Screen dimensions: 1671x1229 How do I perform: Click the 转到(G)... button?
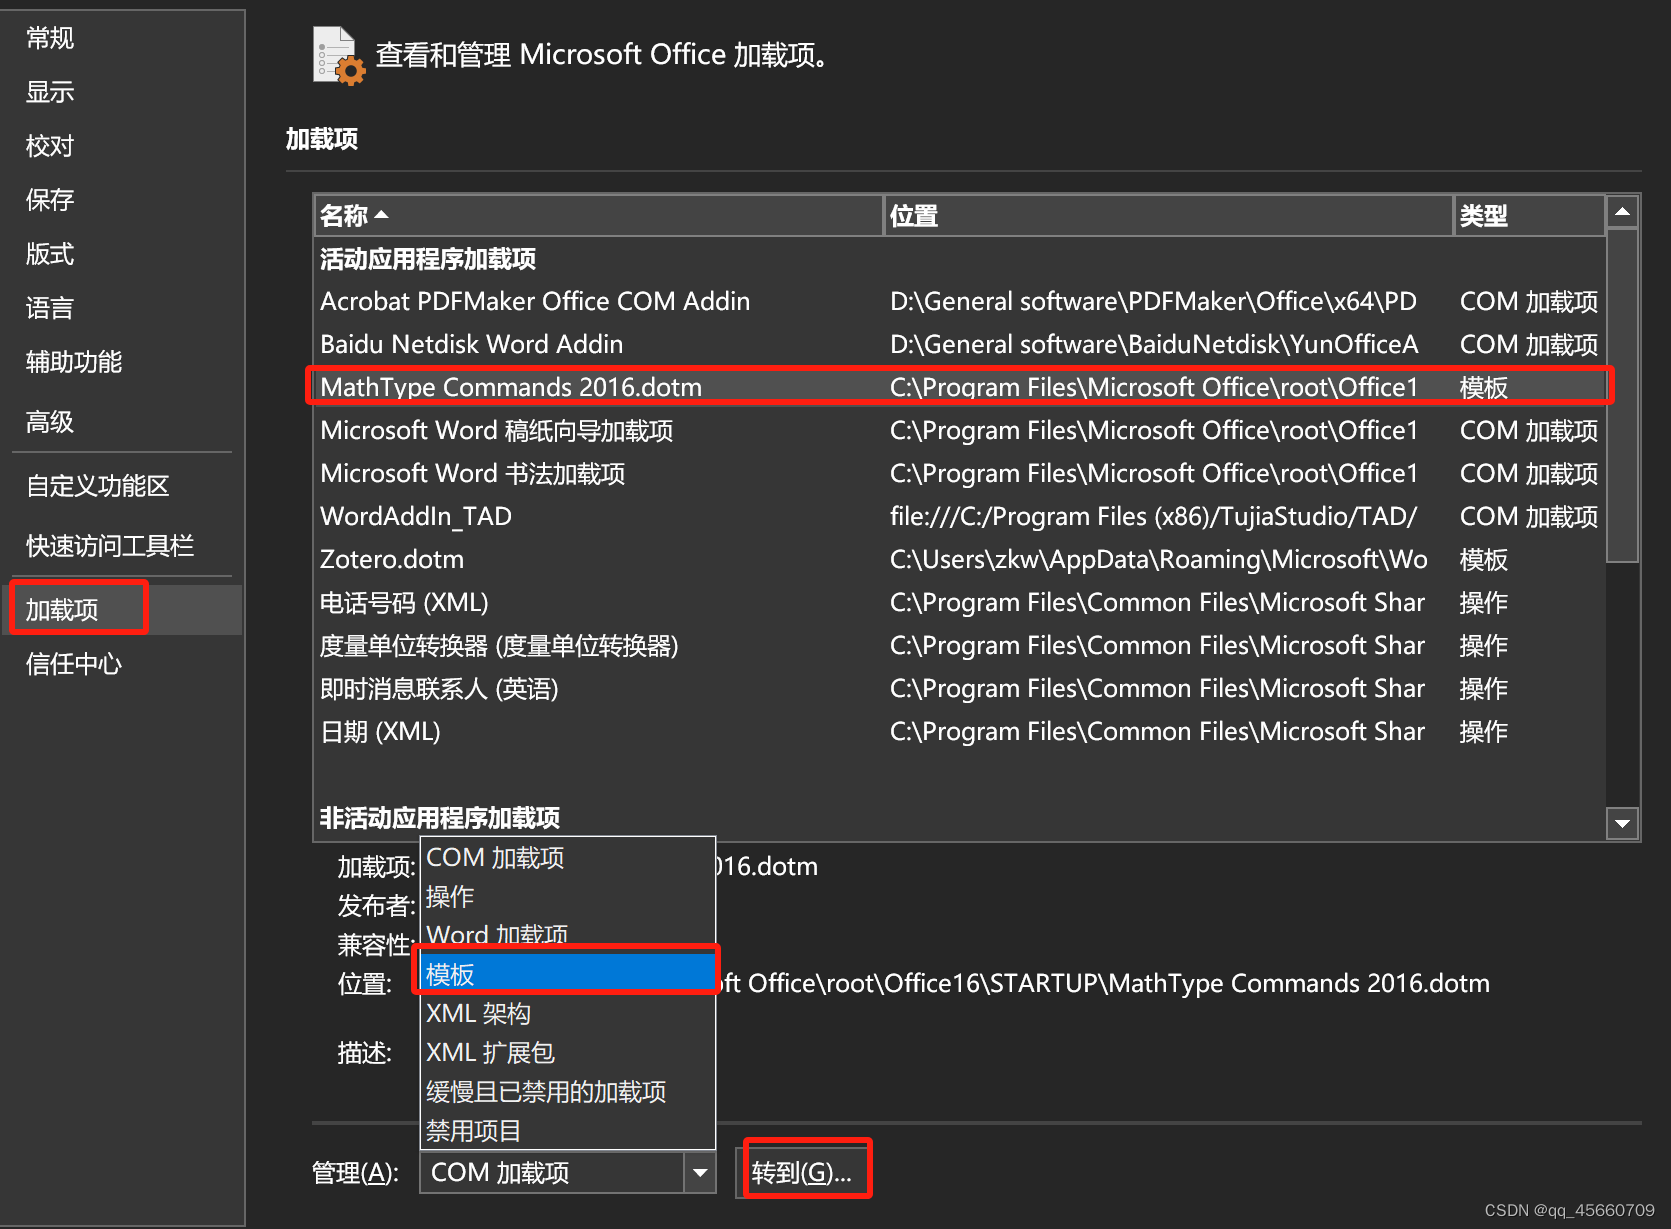tap(806, 1172)
